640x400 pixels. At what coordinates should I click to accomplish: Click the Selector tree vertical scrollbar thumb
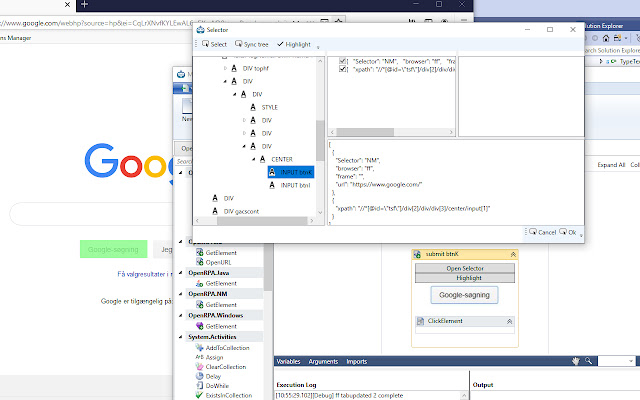tap(320, 141)
